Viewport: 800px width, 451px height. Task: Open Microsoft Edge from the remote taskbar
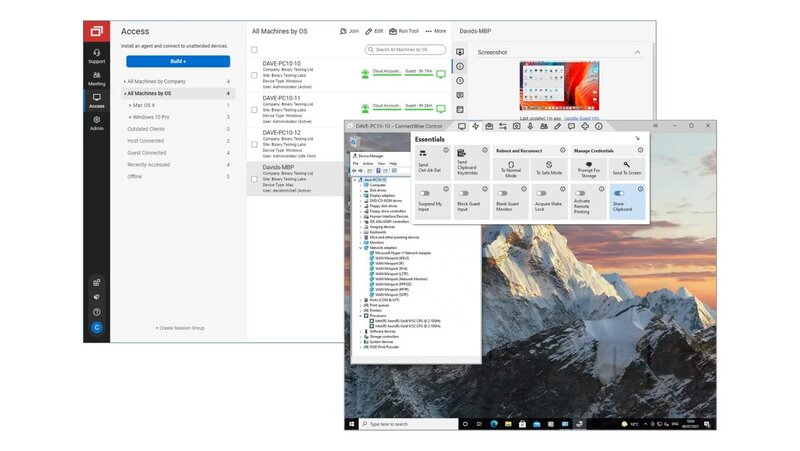pyautogui.click(x=494, y=424)
